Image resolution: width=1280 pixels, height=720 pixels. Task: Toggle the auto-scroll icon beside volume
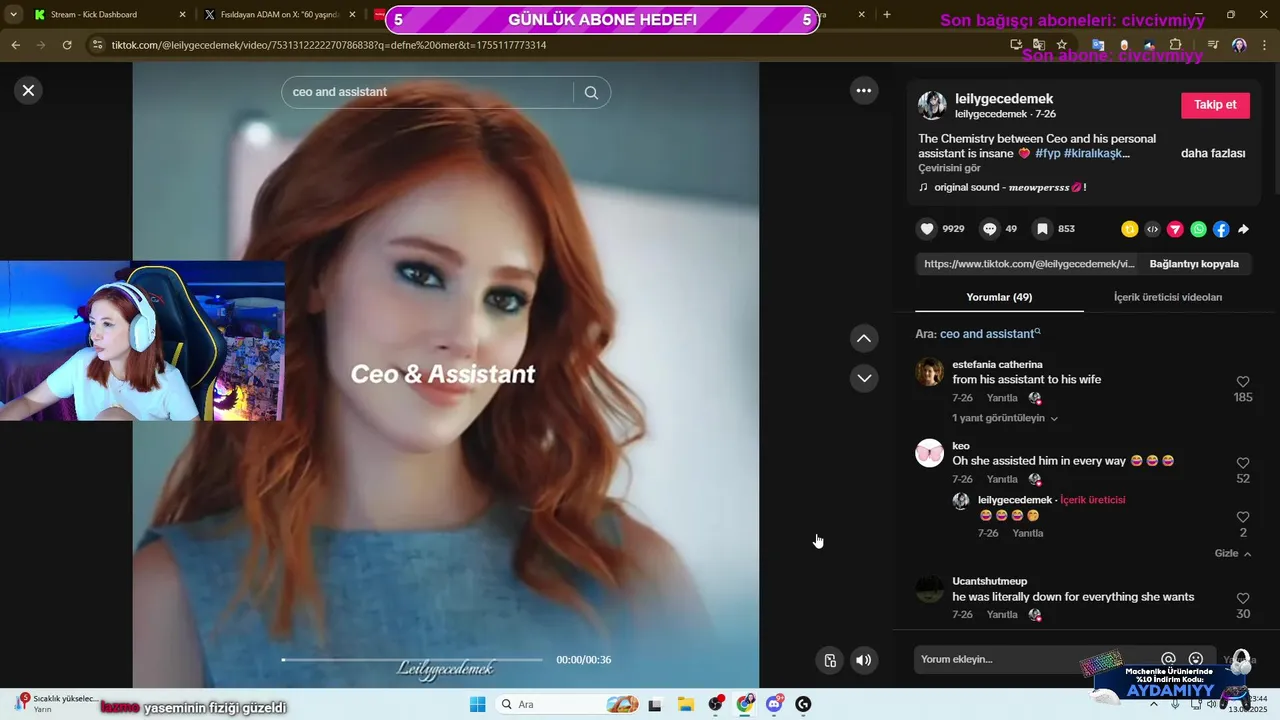830,660
